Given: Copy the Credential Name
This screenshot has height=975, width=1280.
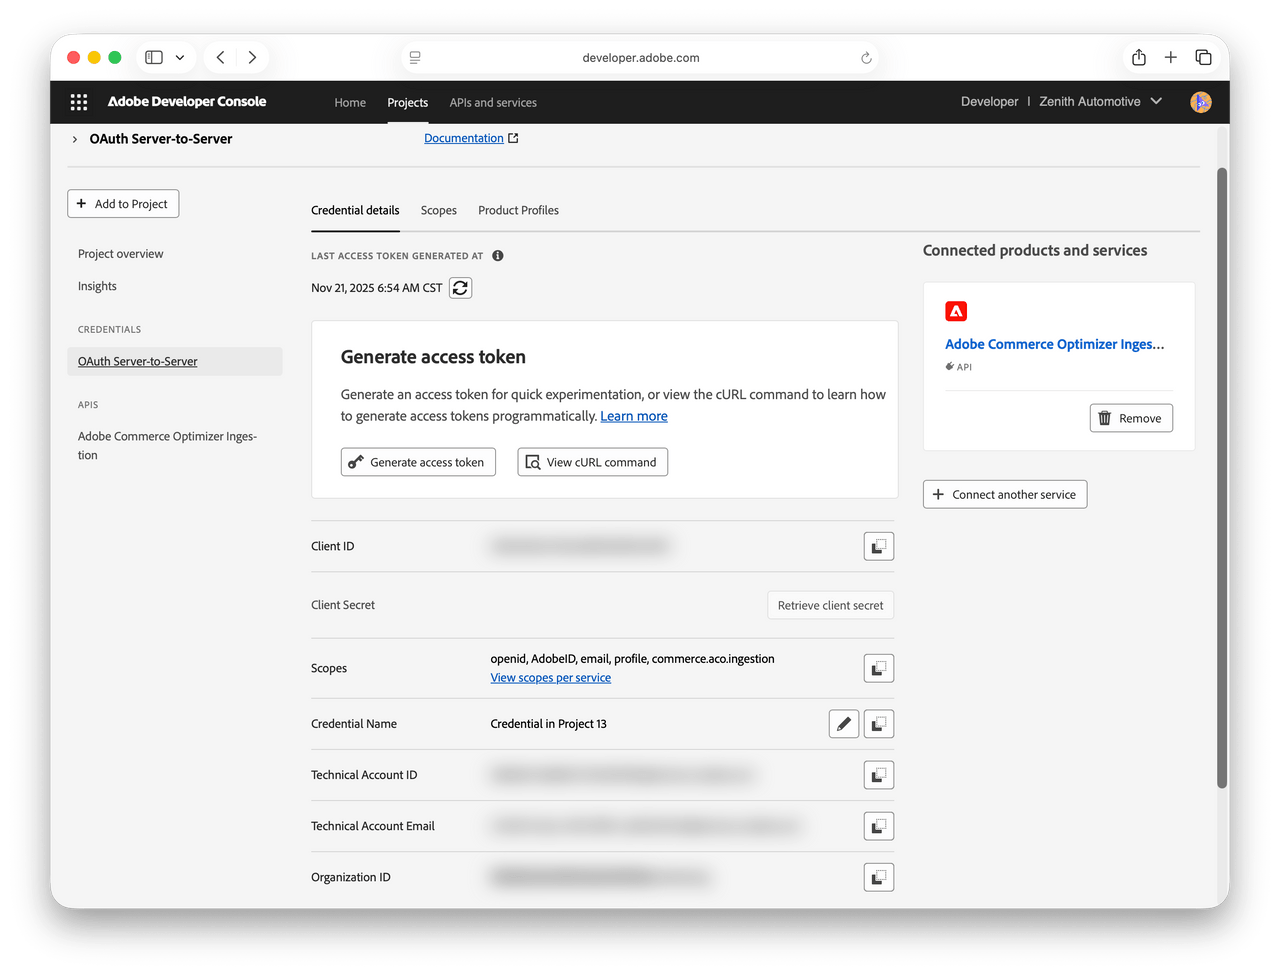Looking at the screenshot, I should click(878, 723).
